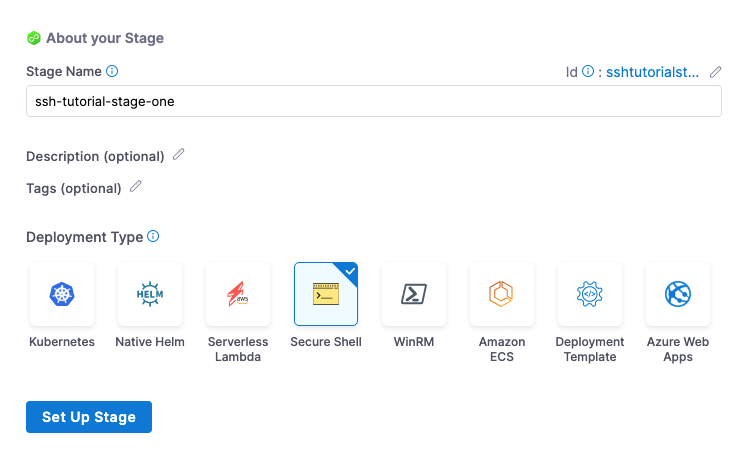The width and height of the screenshot is (750, 459).
Task: Toggle the checkmark on Secure Shell card
Action: [x=349, y=270]
